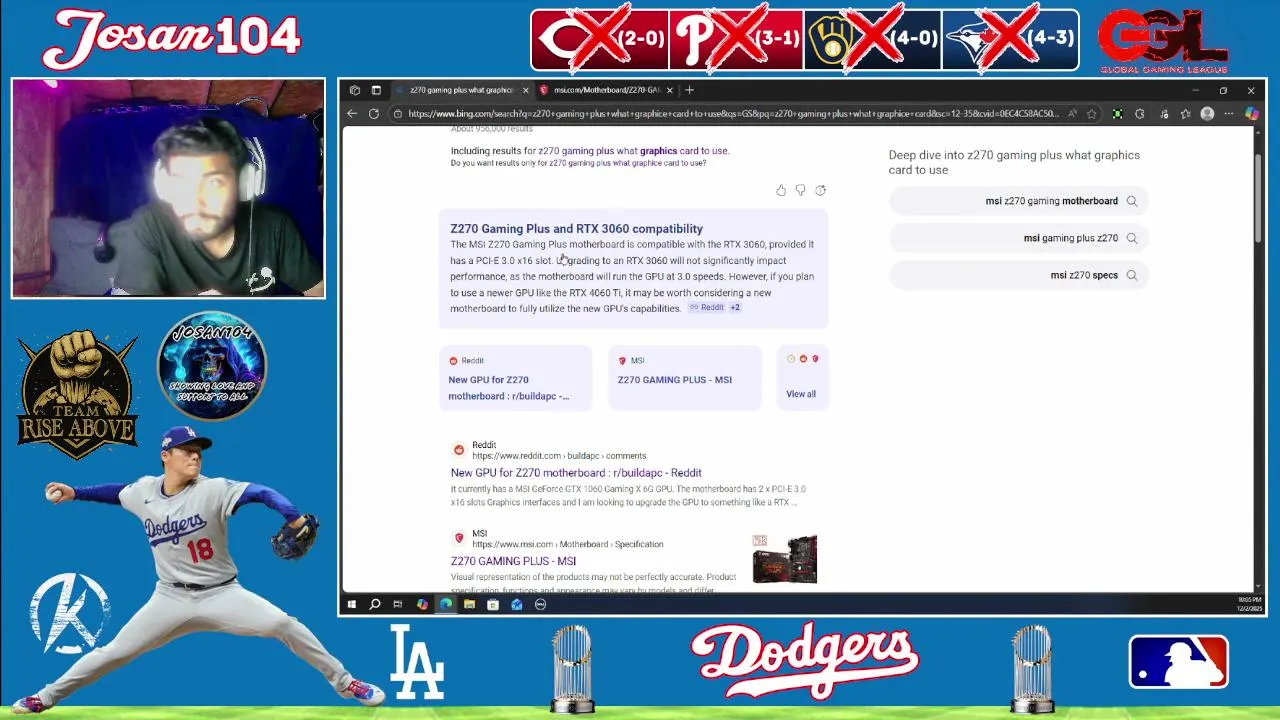
Task: Open Microsoft Edge from taskbar
Action: (x=446, y=604)
